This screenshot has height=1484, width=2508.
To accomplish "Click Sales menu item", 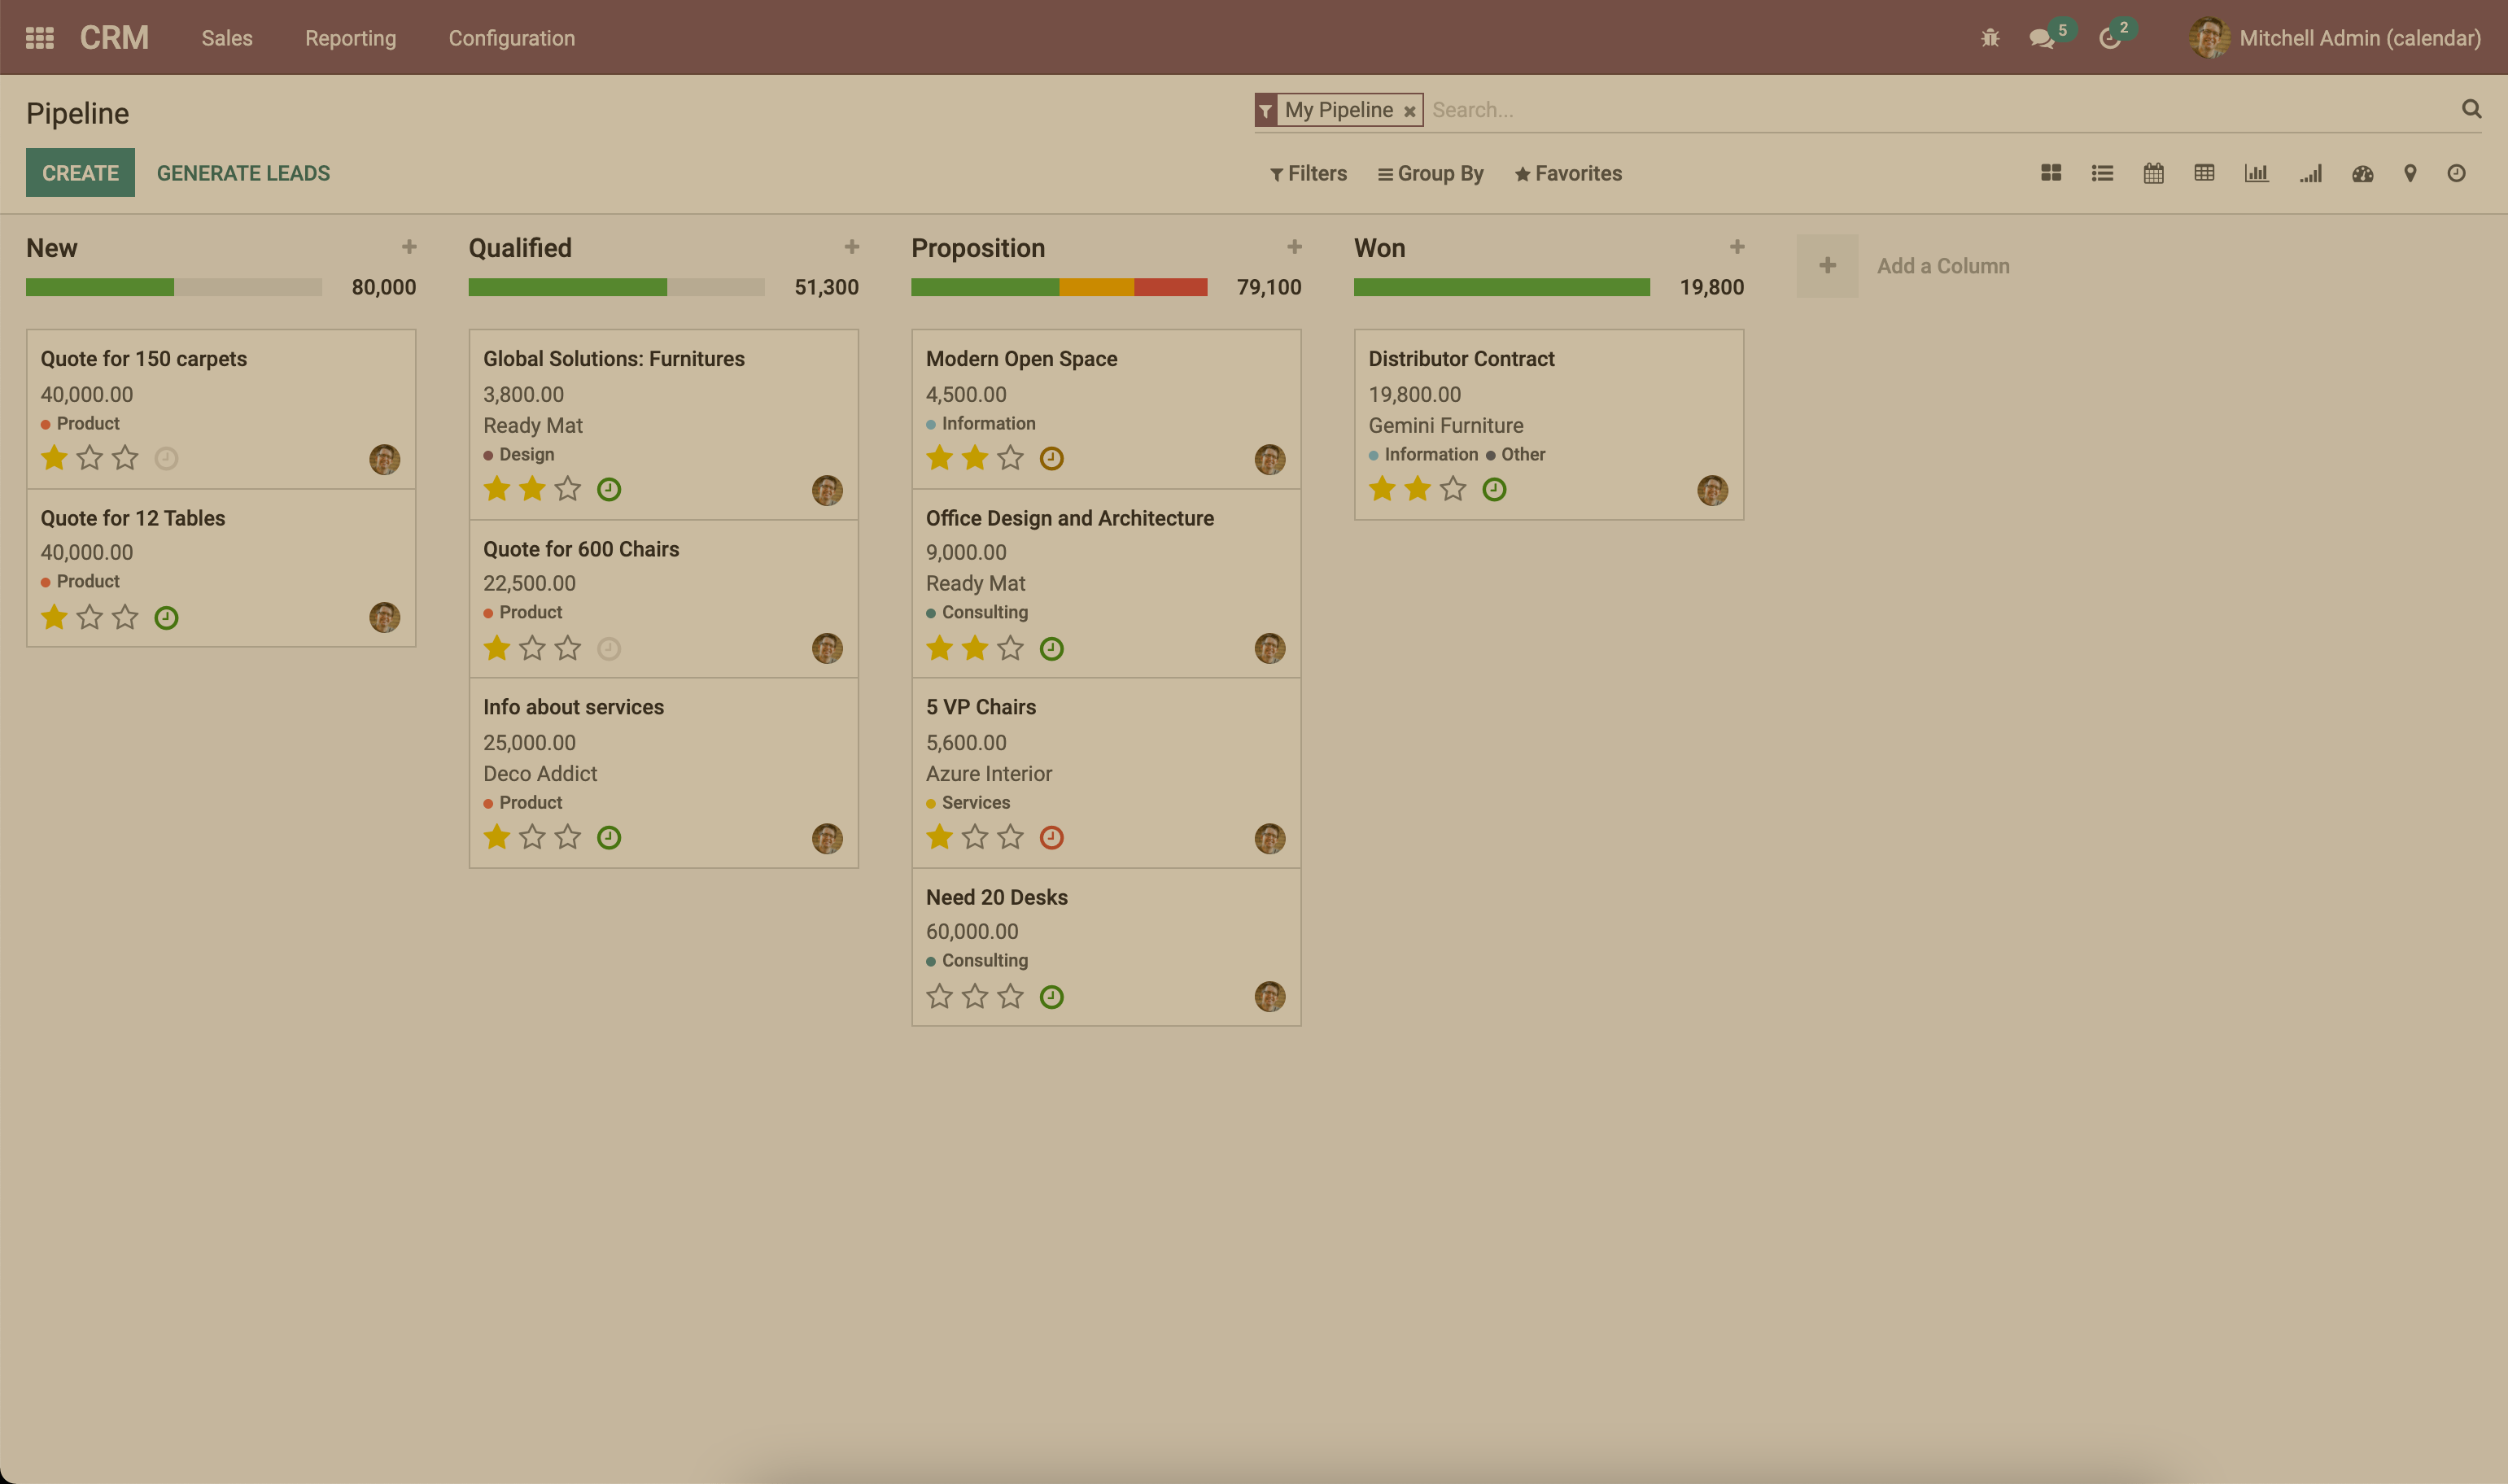I will tap(226, 37).
